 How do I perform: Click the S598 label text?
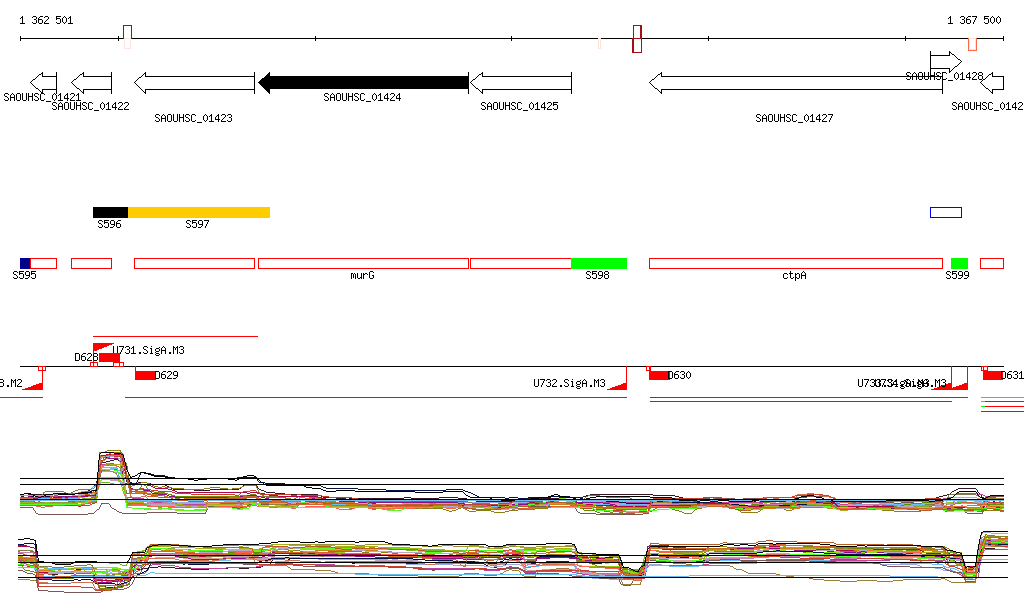[x=598, y=275]
